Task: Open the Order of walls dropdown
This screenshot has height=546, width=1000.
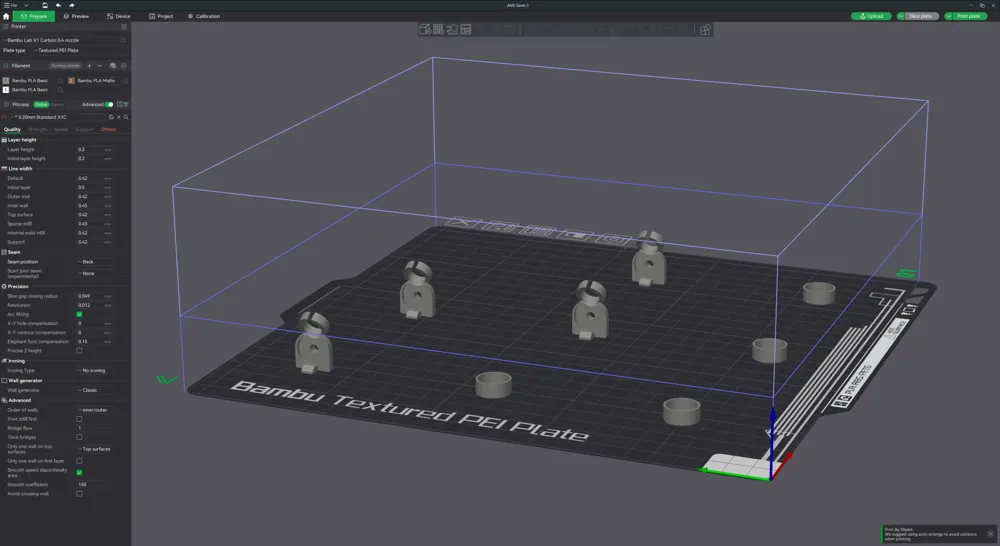Action: 95,410
